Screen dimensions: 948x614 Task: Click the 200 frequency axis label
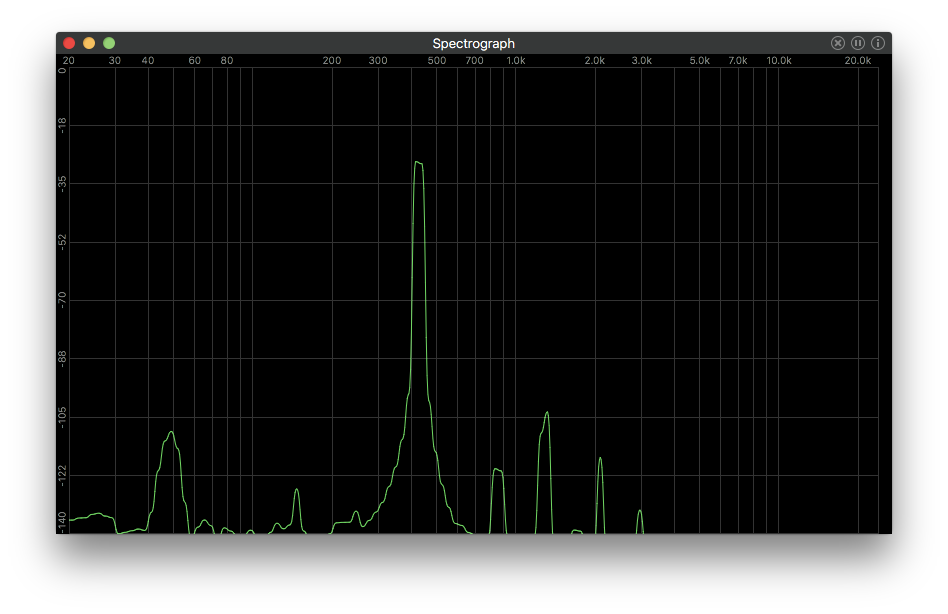[x=332, y=60]
